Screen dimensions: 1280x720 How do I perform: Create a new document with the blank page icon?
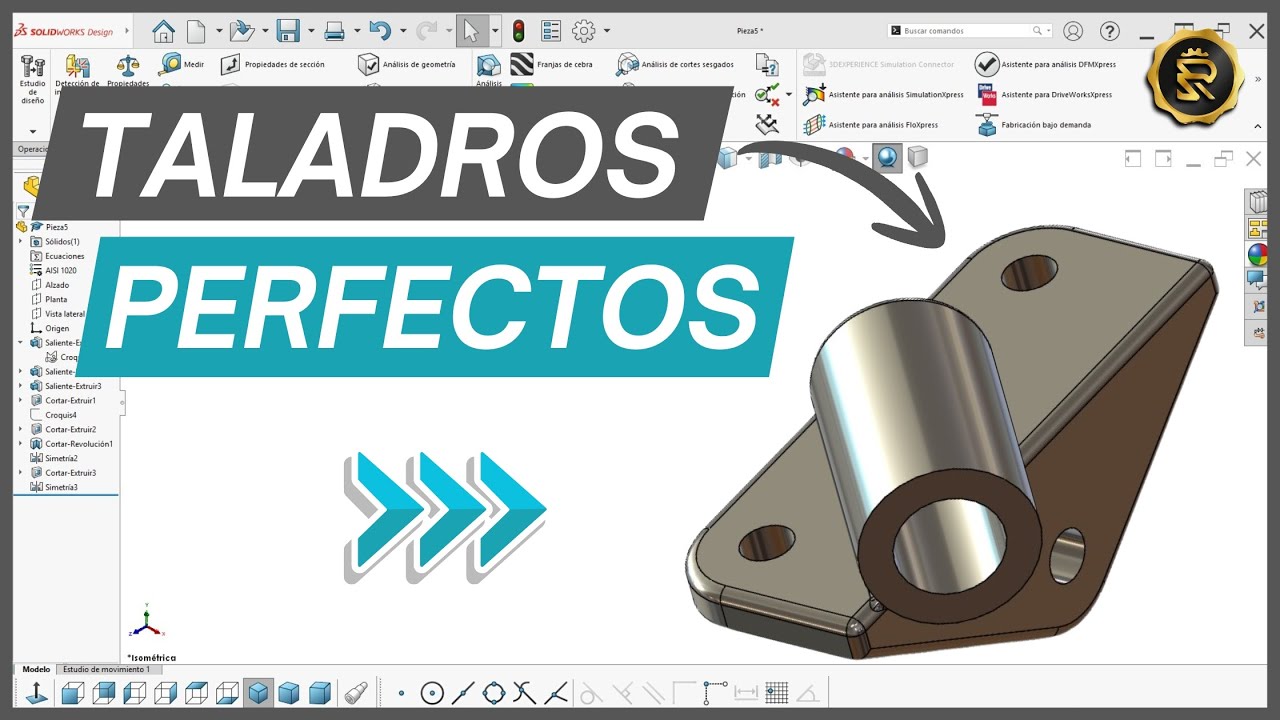196,31
